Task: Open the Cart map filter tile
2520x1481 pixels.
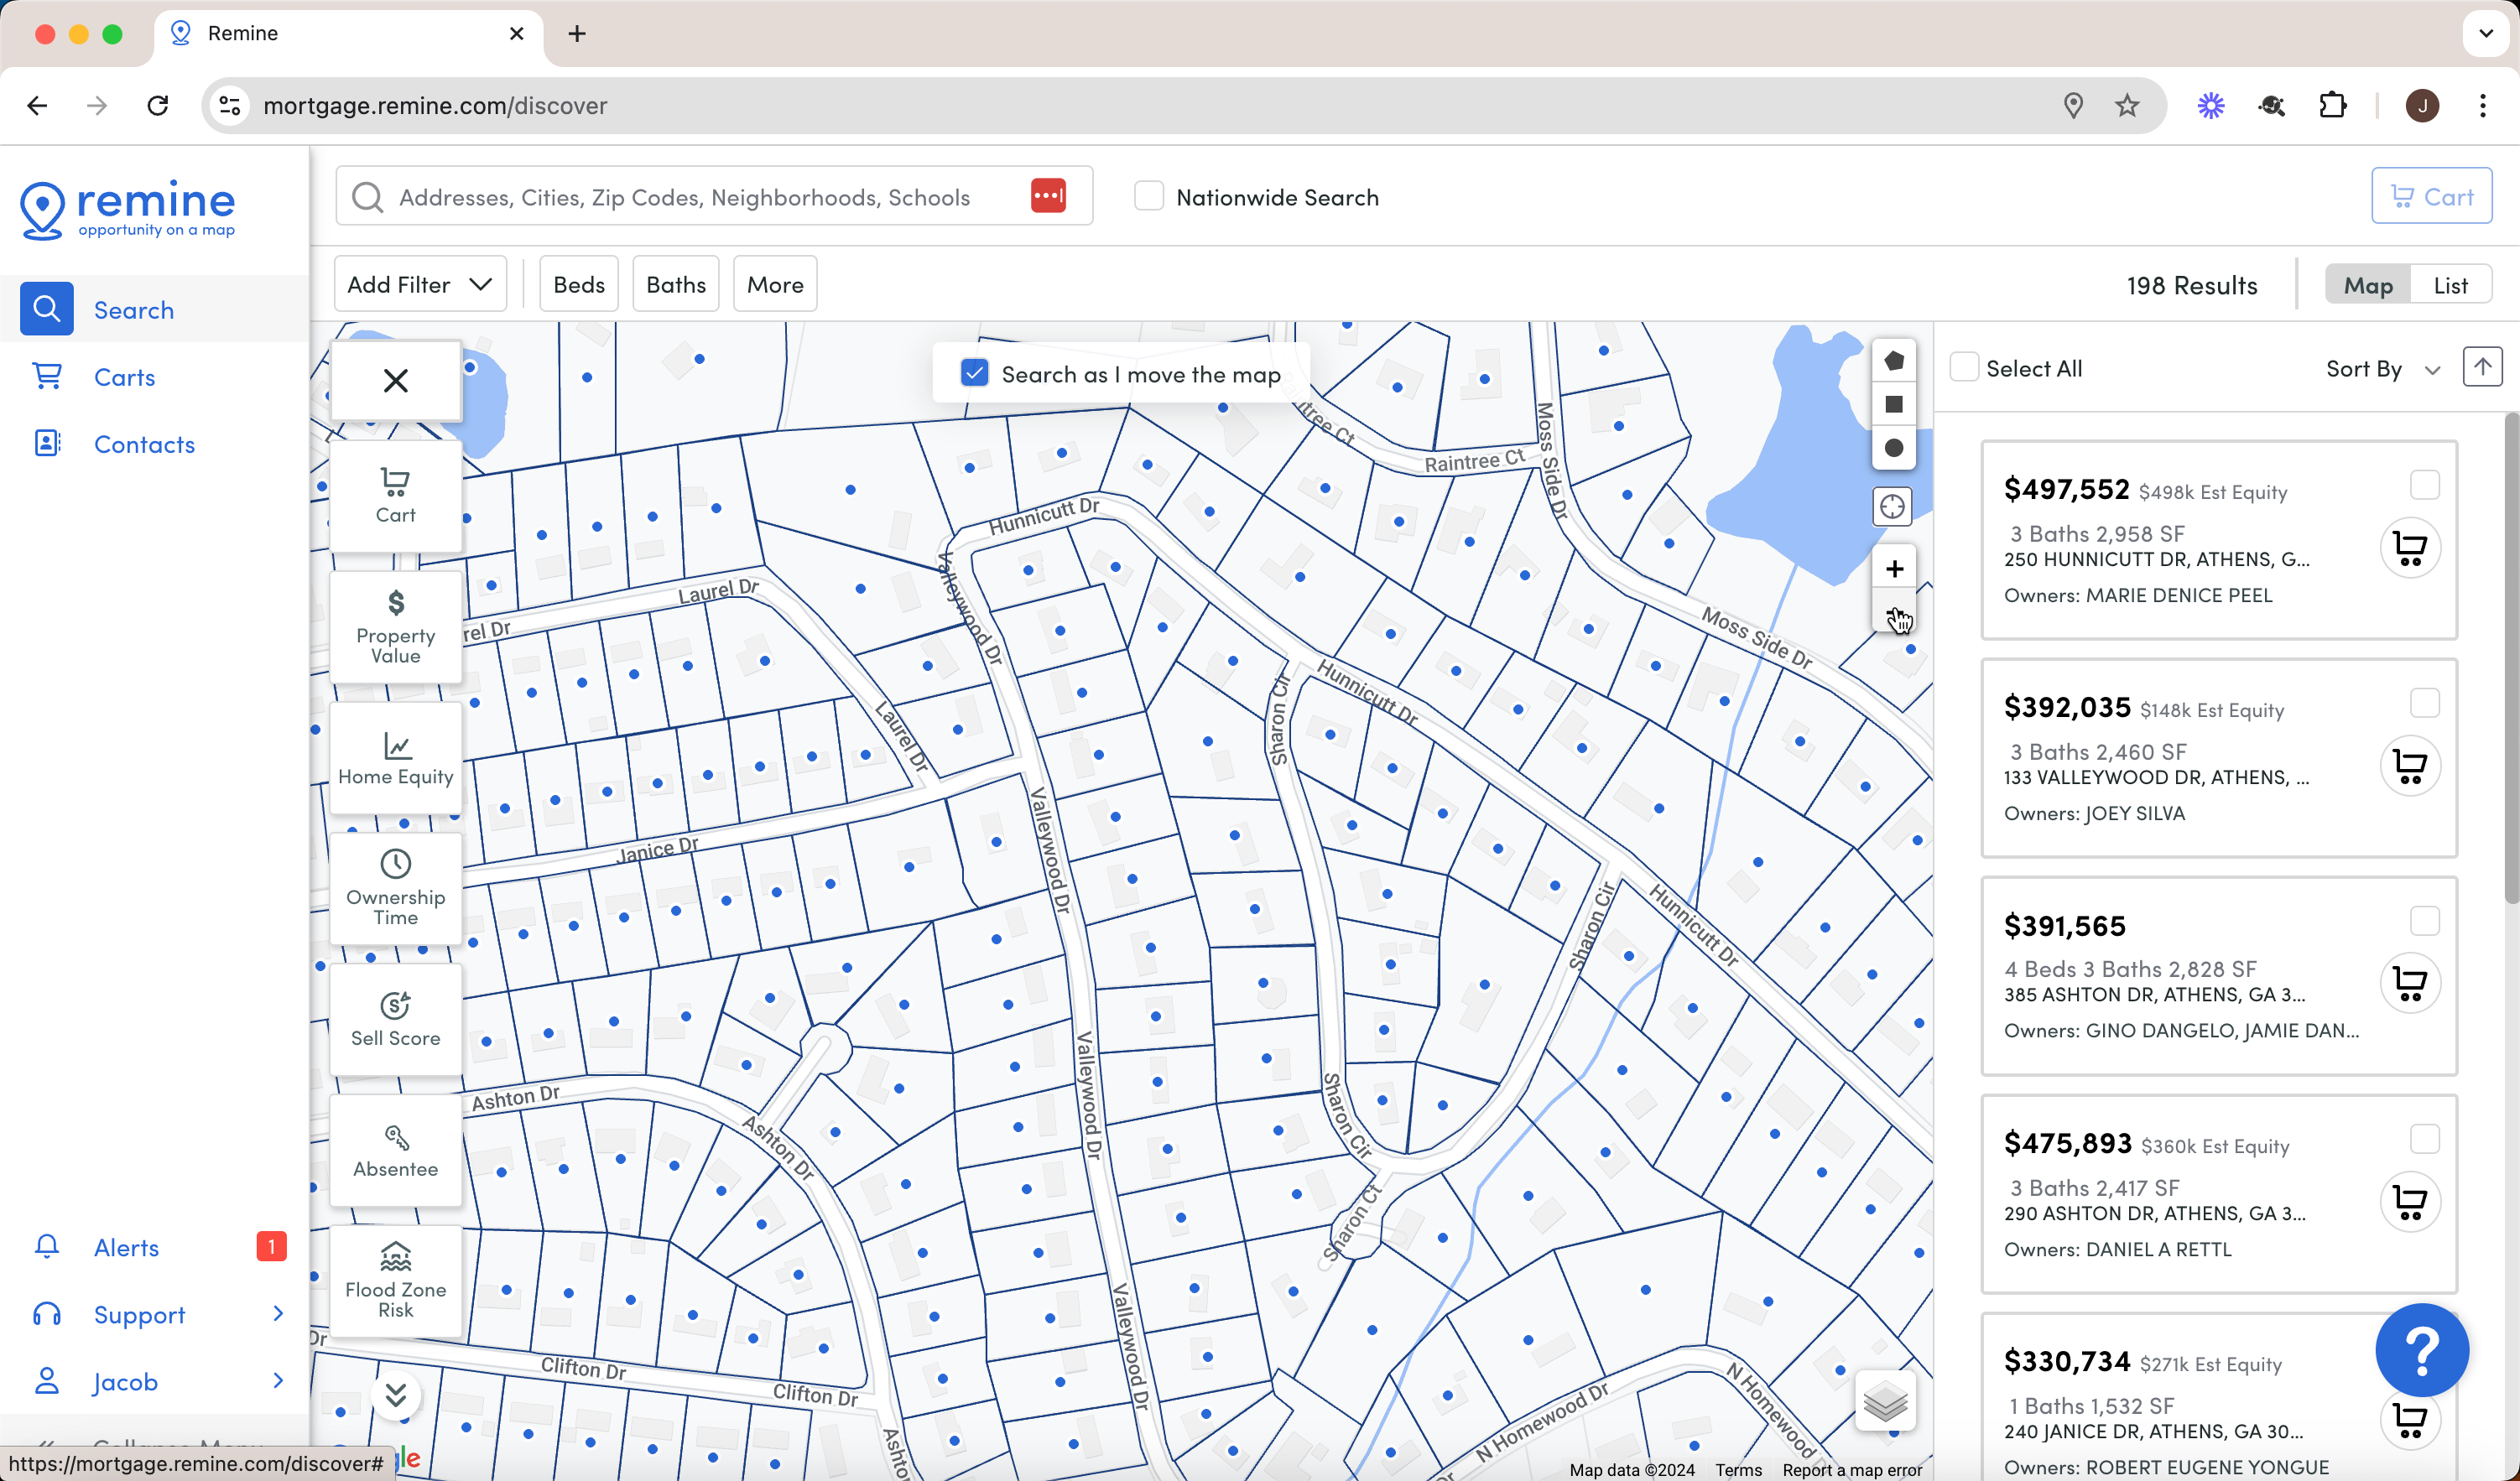Action: pos(396,496)
